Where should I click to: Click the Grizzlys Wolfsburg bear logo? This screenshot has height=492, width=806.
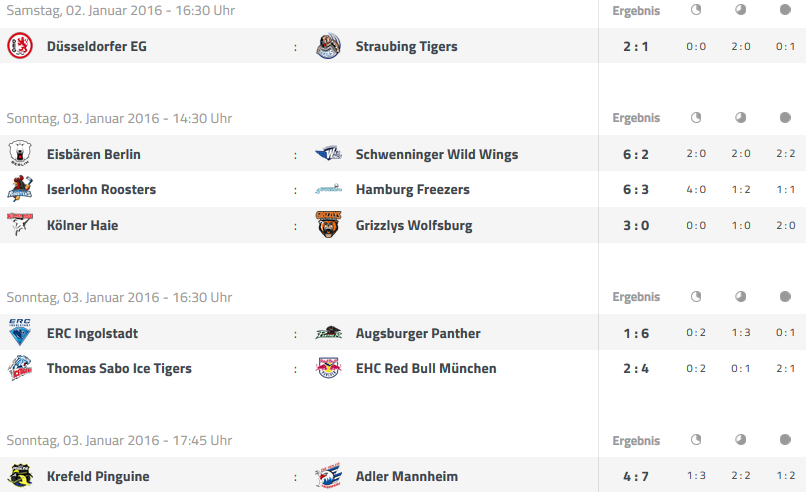pos(328,225)
